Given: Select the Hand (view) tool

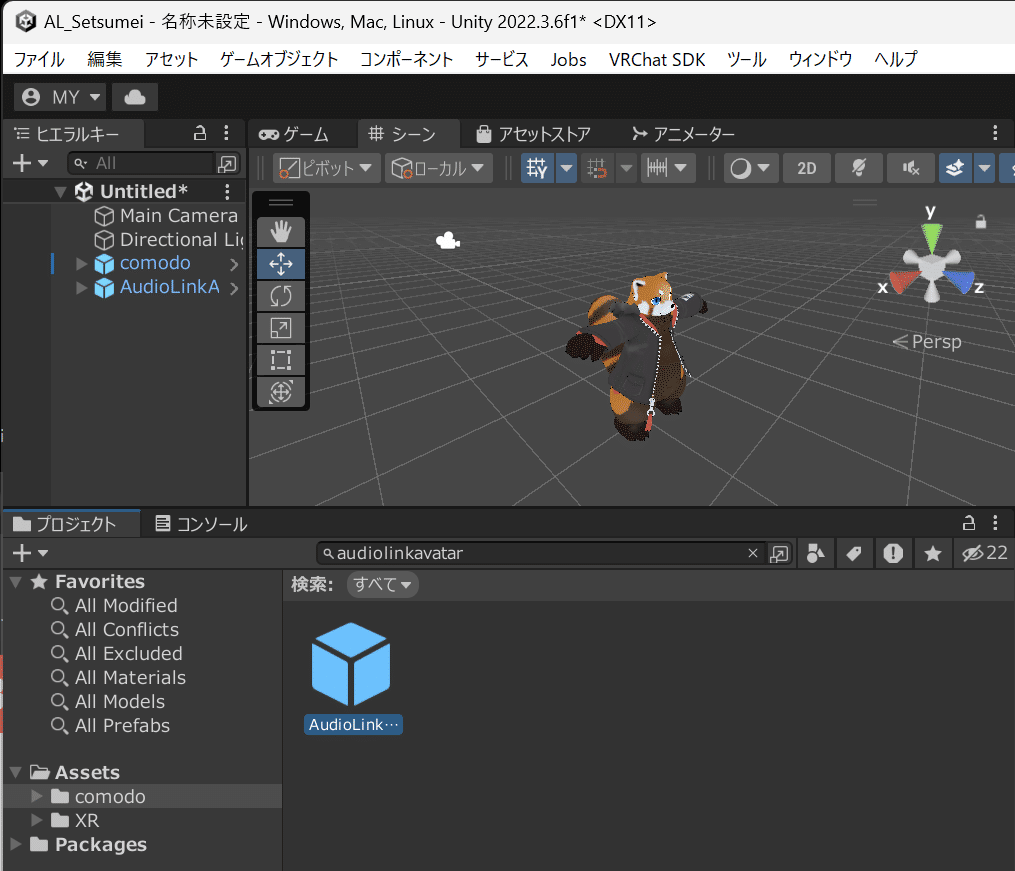Looking at the screenshot, I should pyautogui.click(x=280, y=232).
